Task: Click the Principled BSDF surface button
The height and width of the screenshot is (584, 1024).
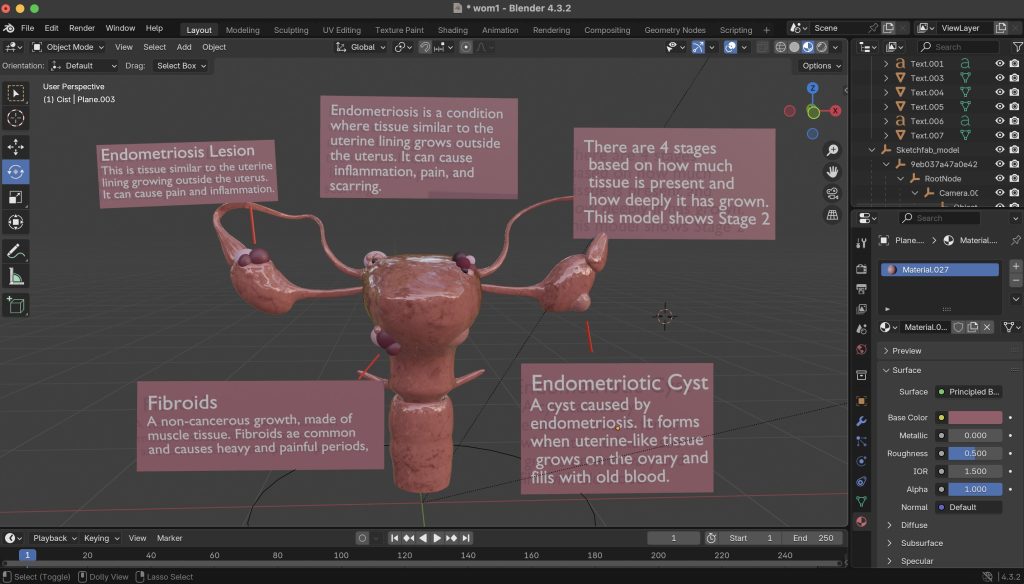Action: 969,392
